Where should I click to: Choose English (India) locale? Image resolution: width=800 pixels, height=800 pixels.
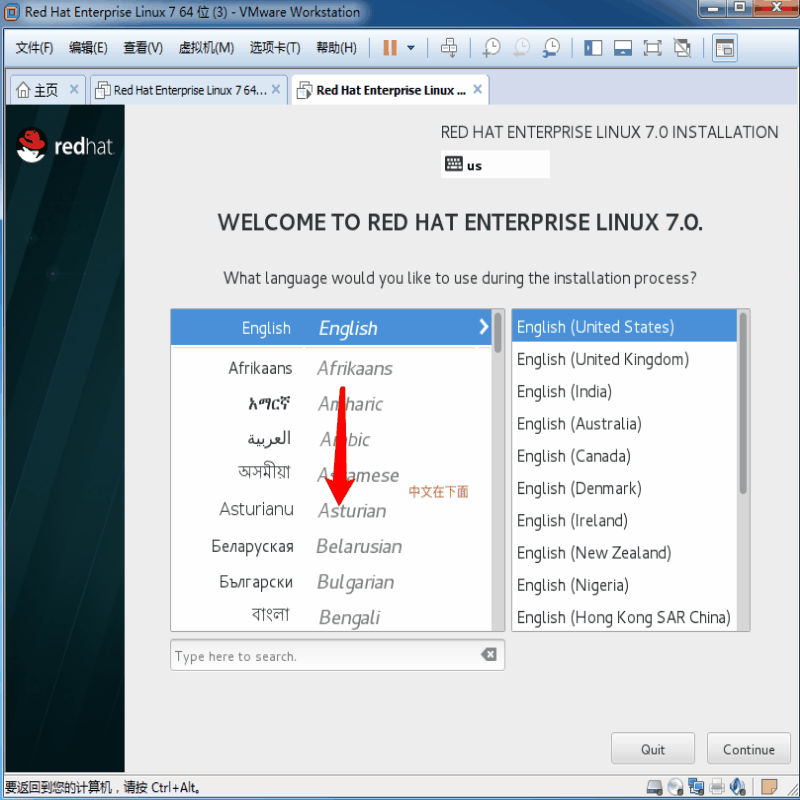[x=624, y=391]
